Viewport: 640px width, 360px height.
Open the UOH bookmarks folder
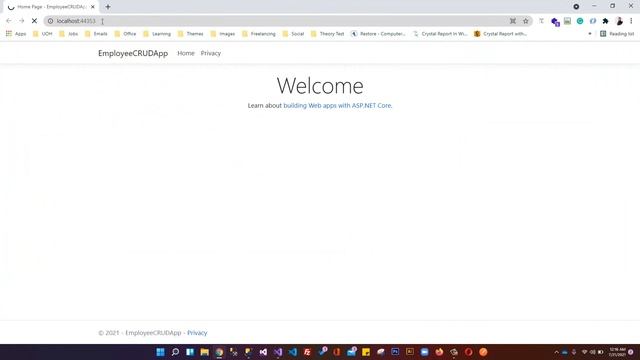coord(42,34)
